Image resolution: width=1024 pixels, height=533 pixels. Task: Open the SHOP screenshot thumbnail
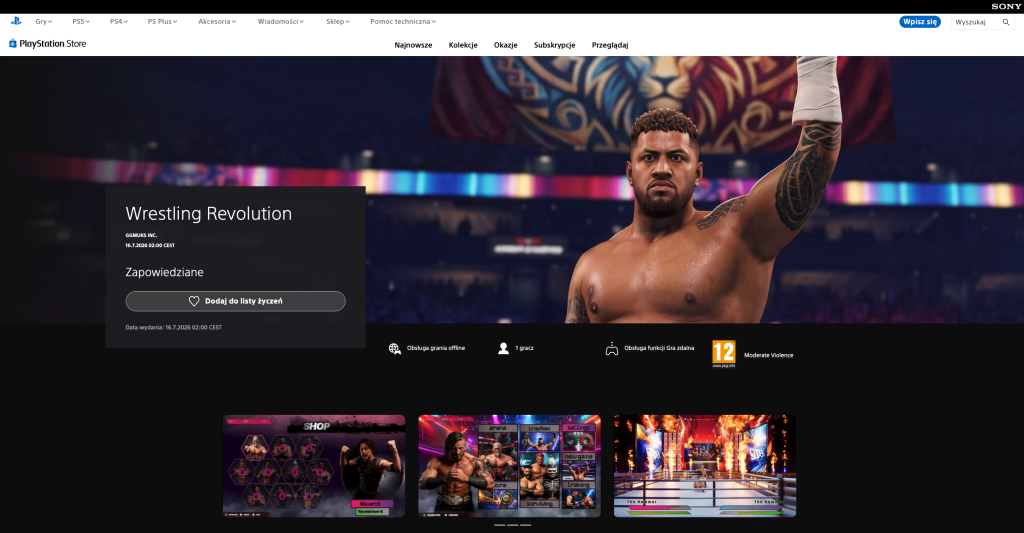click(x=314, y=466)
